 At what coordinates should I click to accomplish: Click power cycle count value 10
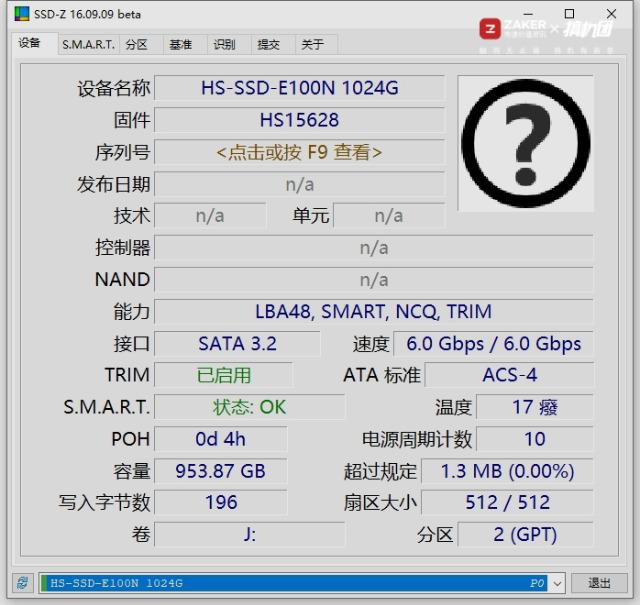(535, 439)
